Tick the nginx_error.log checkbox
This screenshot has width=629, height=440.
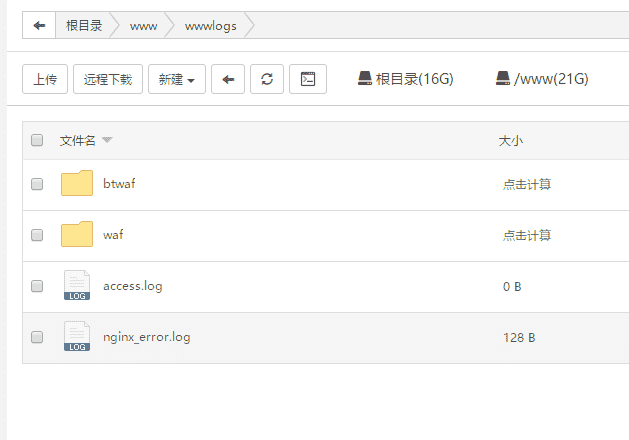click(37, 337)
